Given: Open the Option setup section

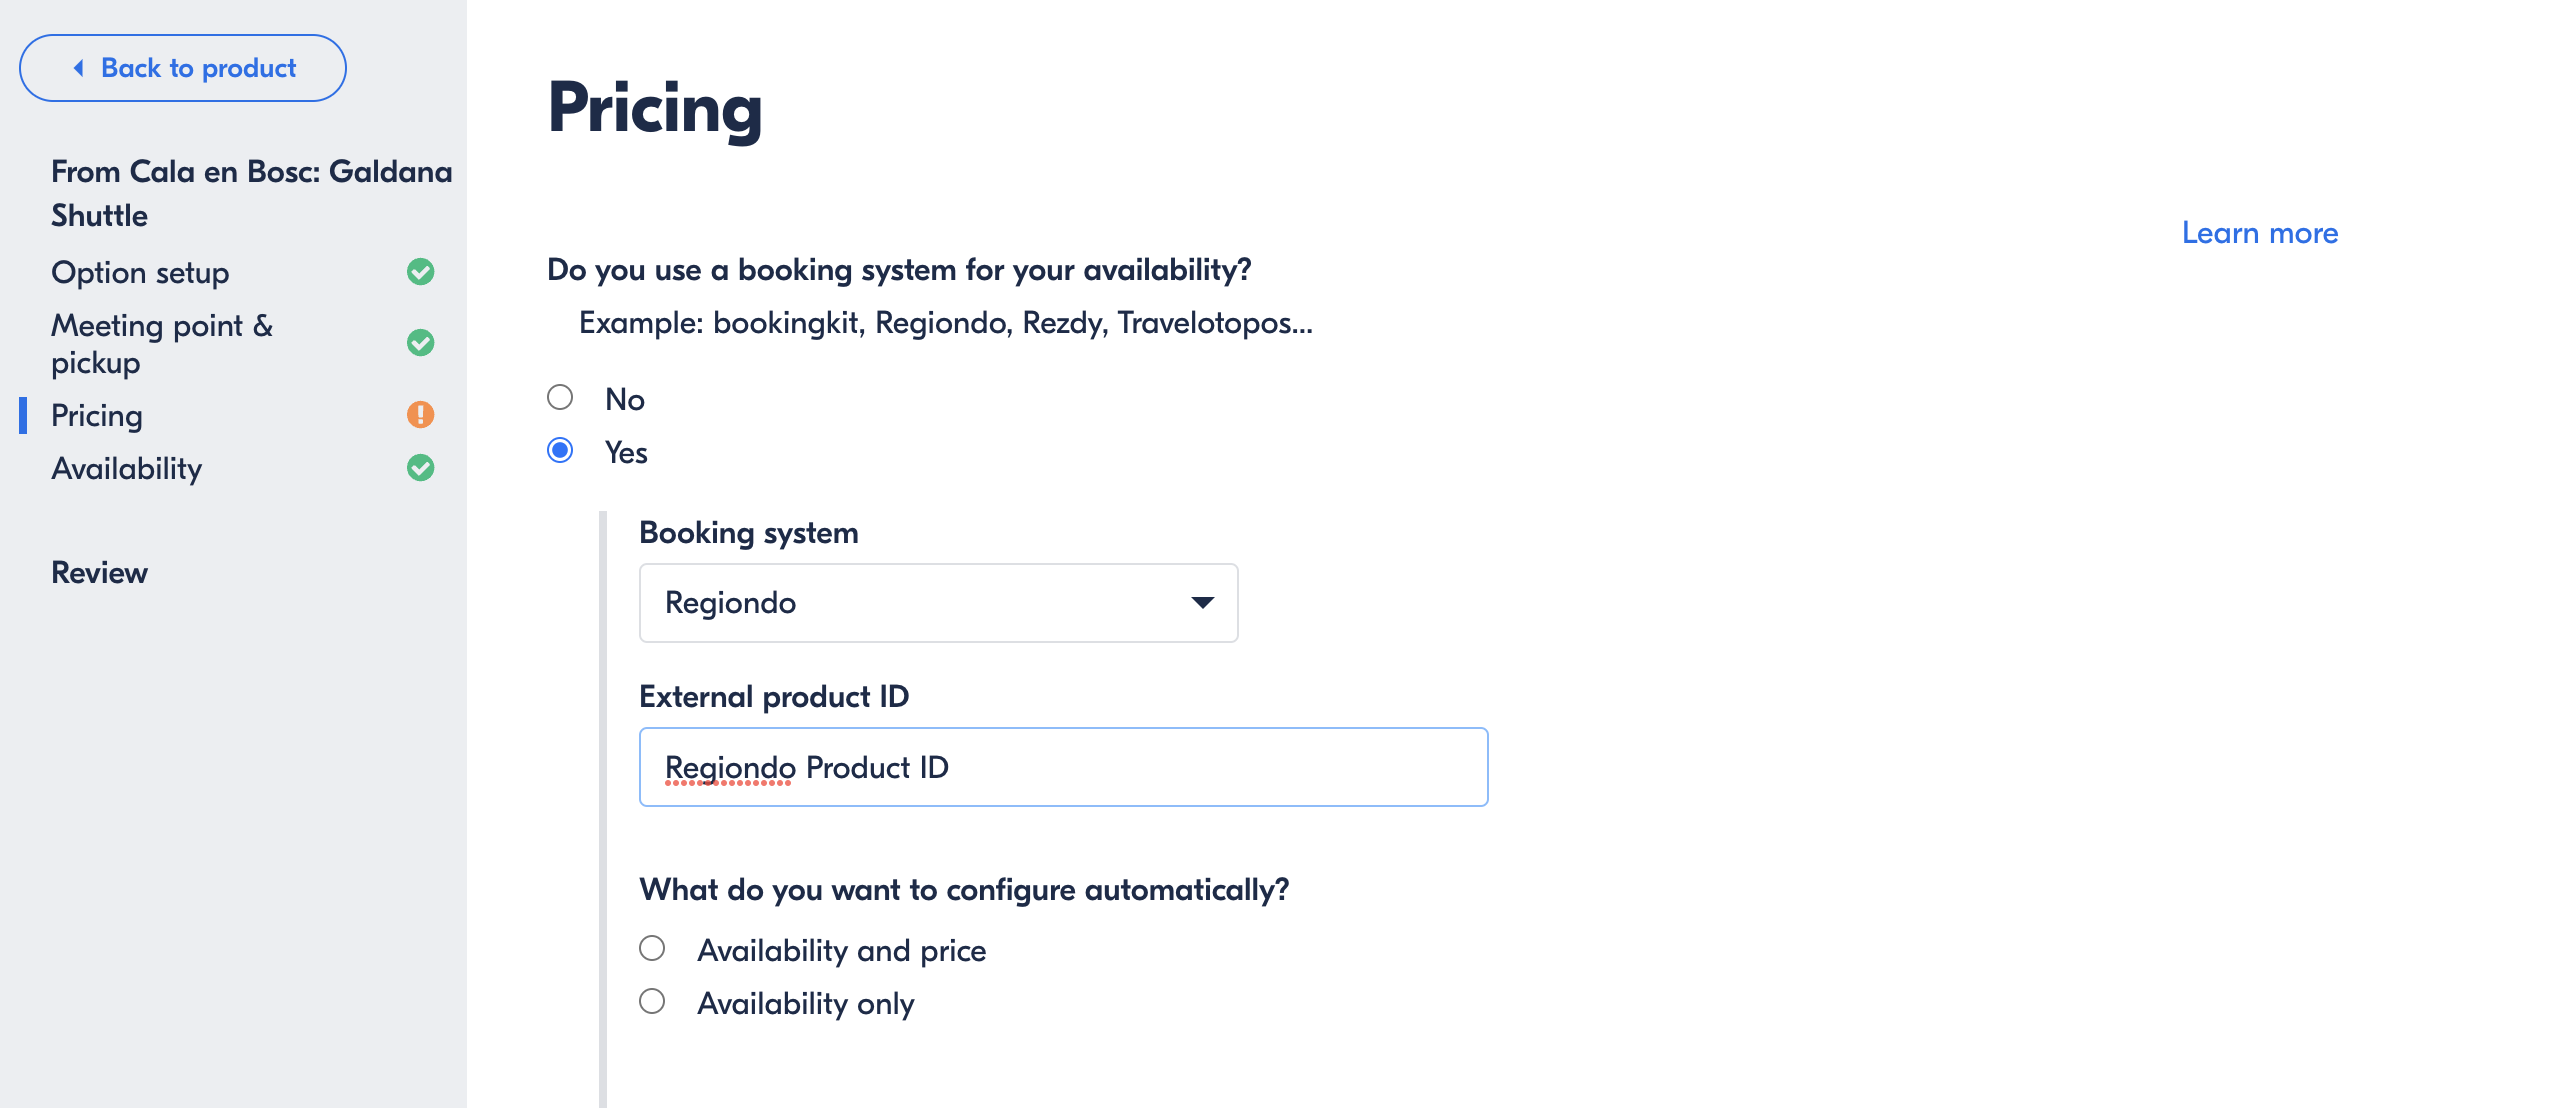Looking at the screenshot, I should 140,272.
